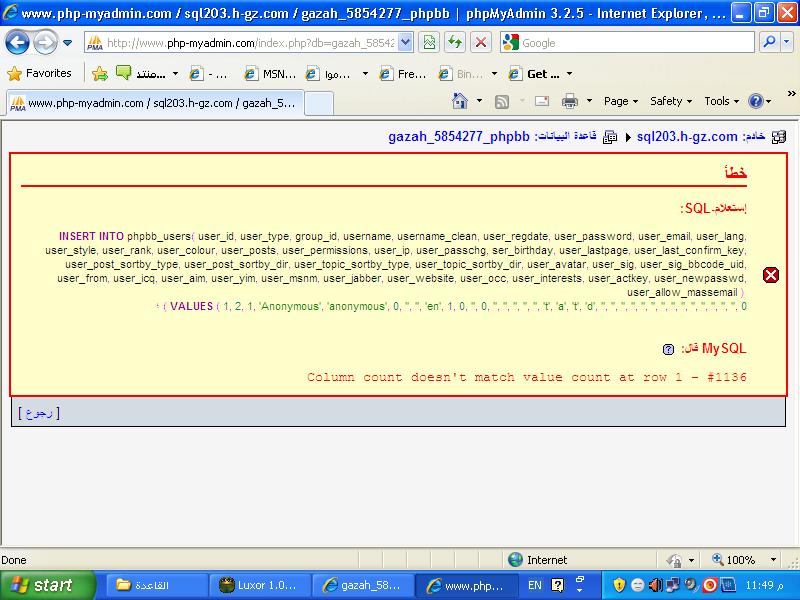Click the search magnifier button
The height and width of the screenshot is (600, 800).
(771, 43)
